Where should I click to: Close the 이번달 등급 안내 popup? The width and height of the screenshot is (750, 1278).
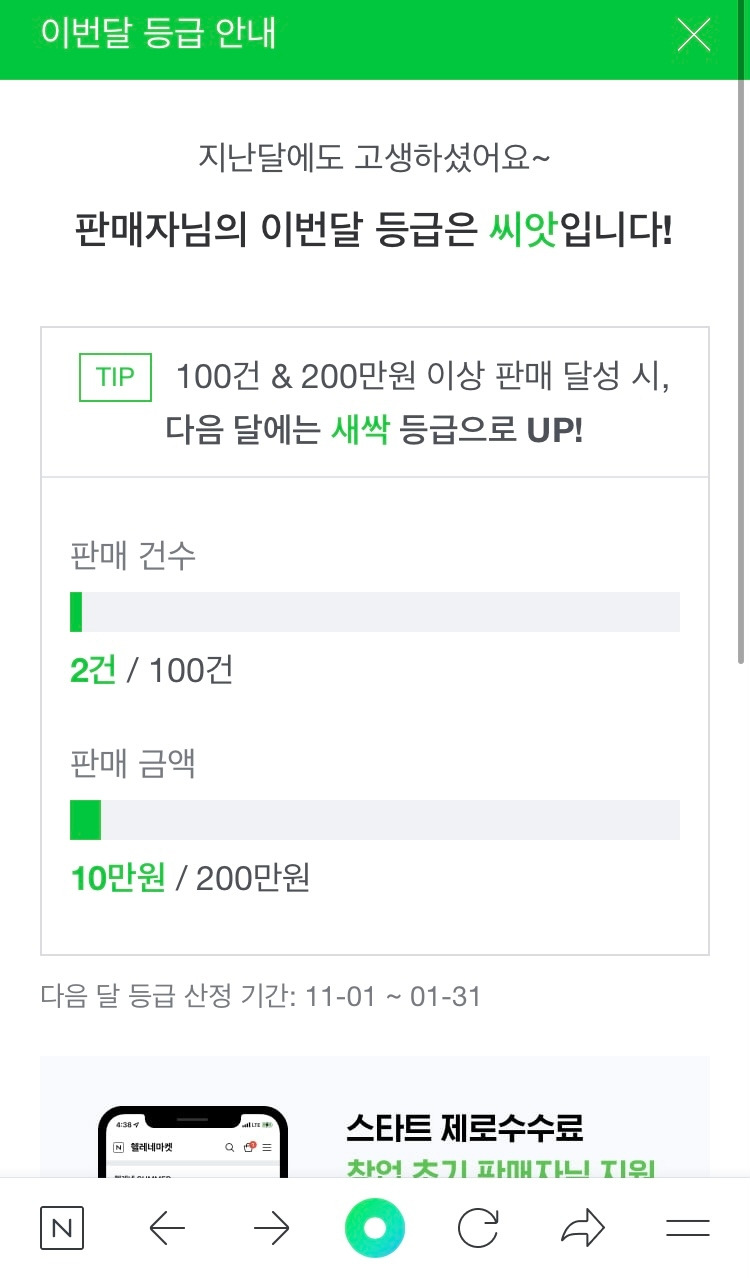click(693, 35)
